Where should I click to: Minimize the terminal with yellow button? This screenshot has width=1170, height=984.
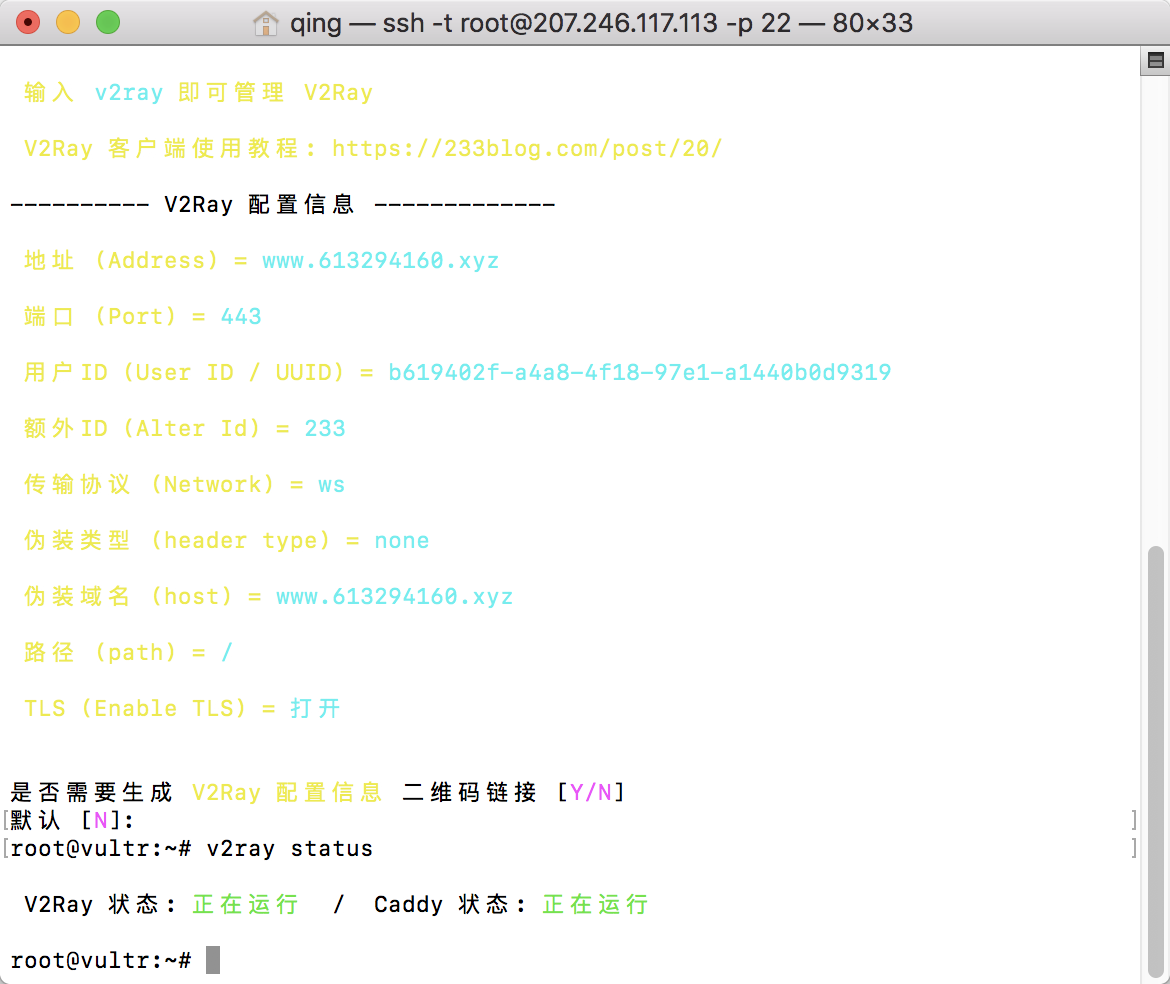point(68,22)
